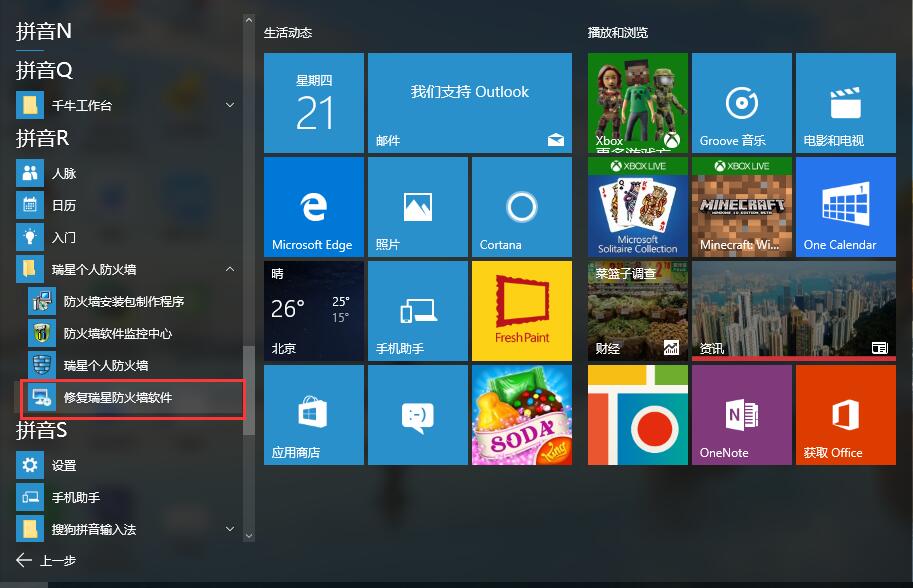Viewport: 913px width, 588px height.
Task: Open 手机助手 in the app list
Action: click(x=127, y=497)
